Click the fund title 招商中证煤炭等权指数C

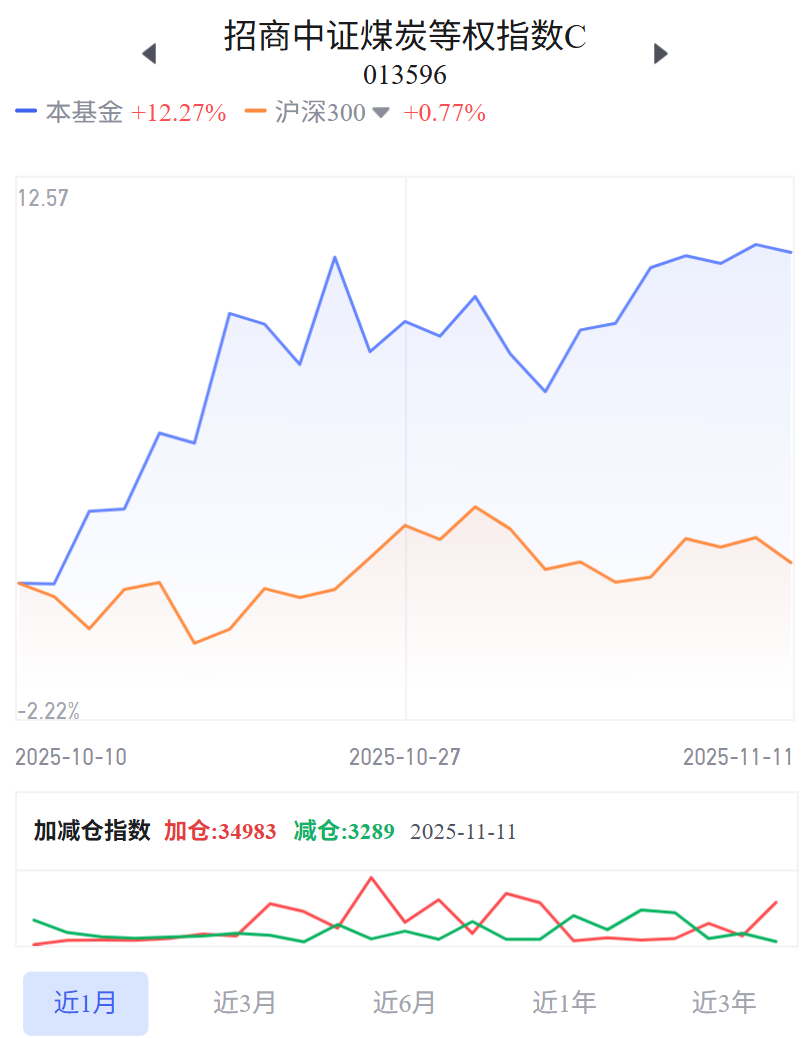[404, 36]
